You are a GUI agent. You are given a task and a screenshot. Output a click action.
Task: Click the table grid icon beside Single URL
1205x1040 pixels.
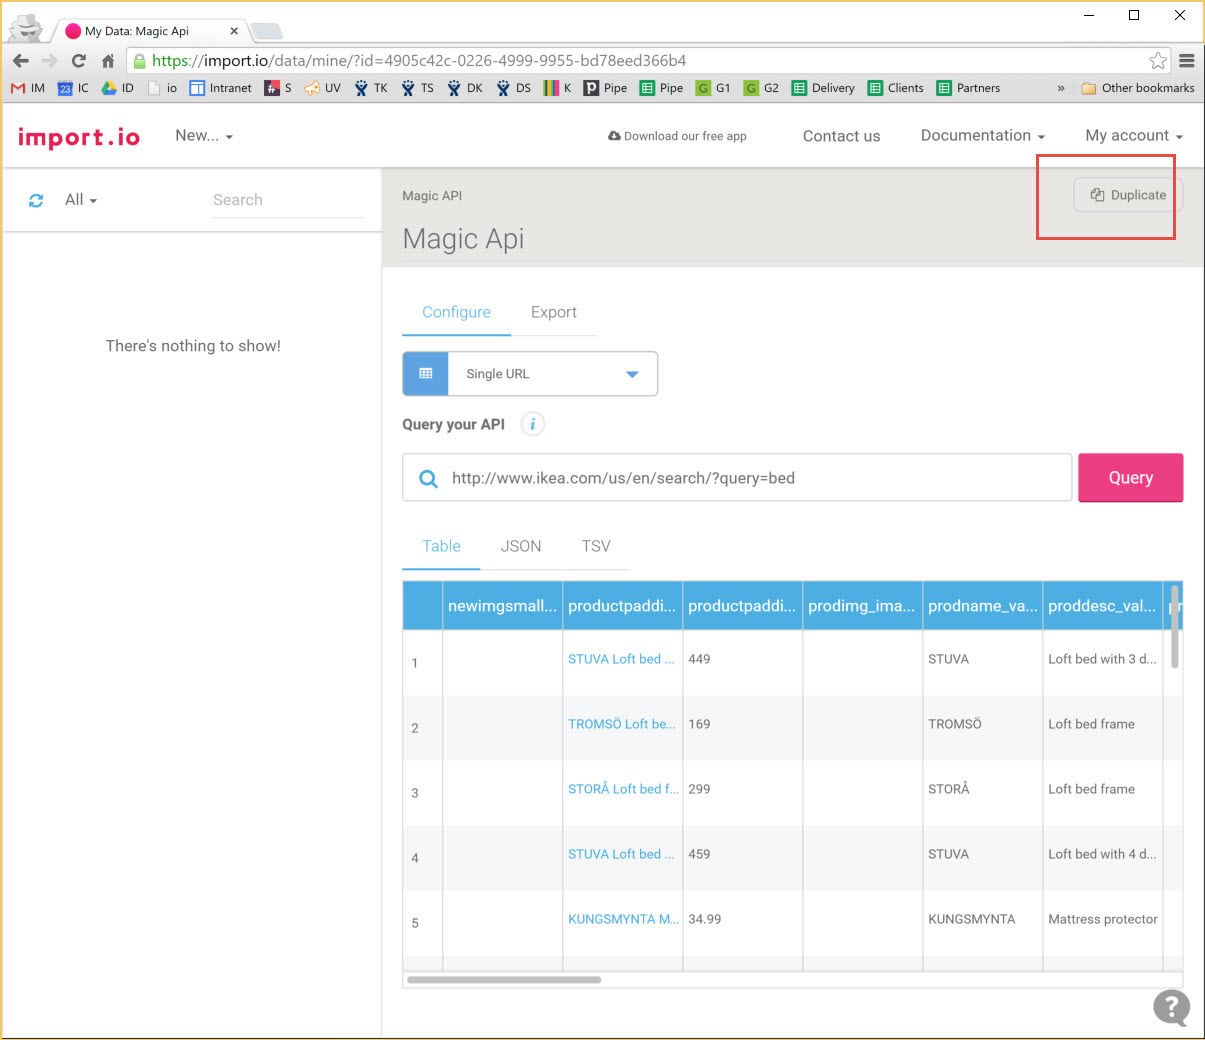click(425, 374)
